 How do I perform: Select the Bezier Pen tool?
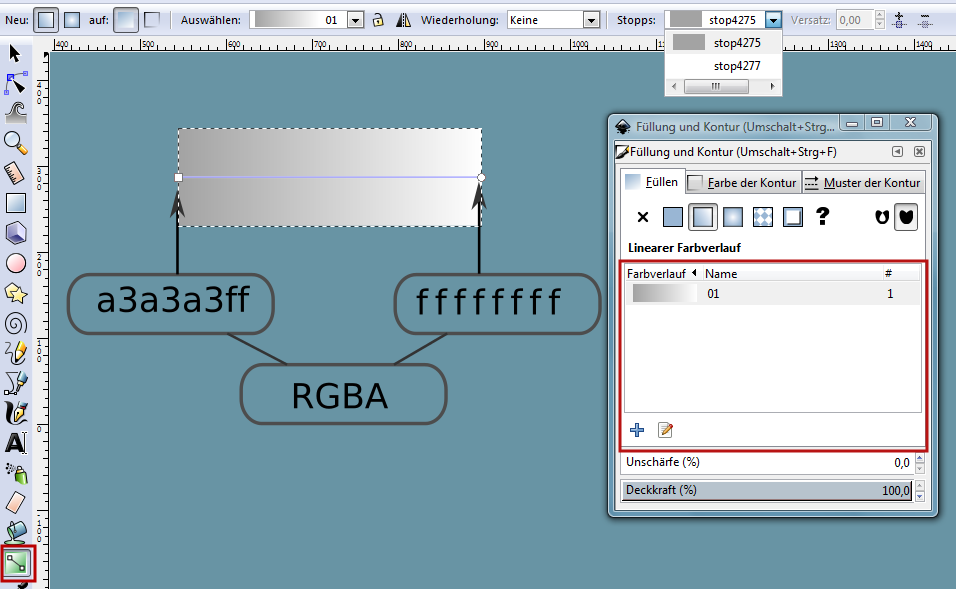coord(15,384)
